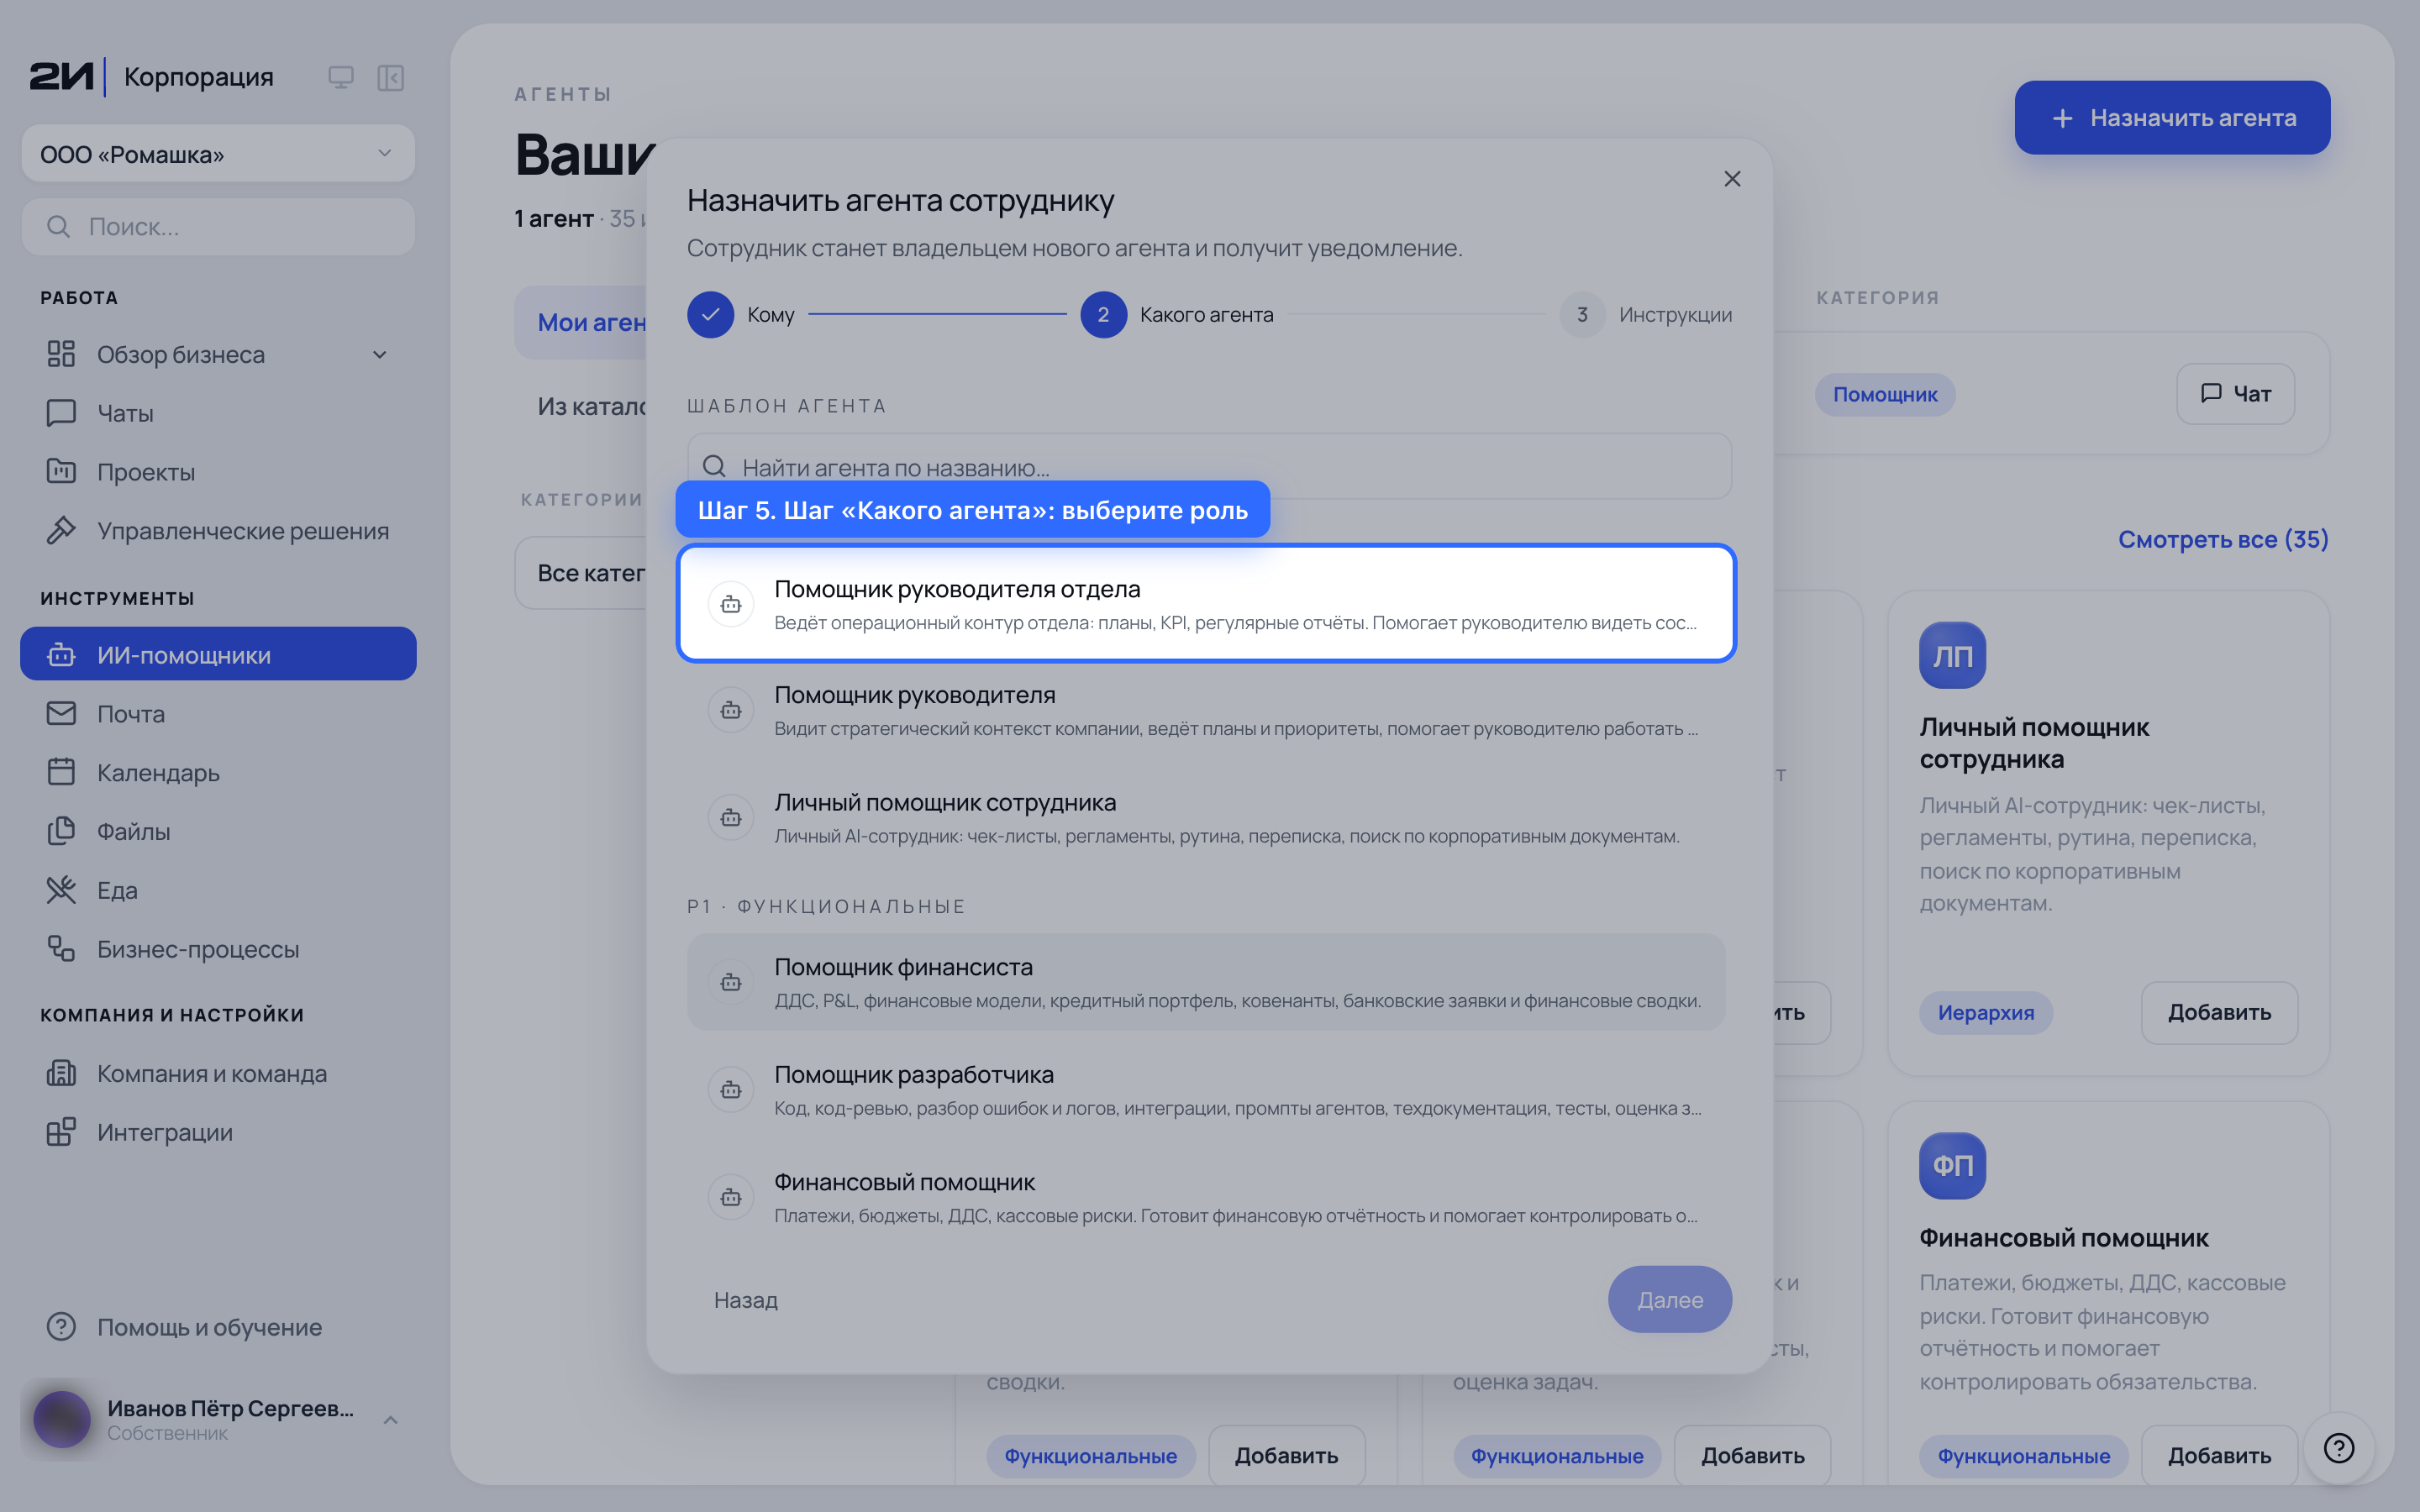Click Назначить агента button
Screen dimensions: 2420x1512
click(x=2172, y=118)
